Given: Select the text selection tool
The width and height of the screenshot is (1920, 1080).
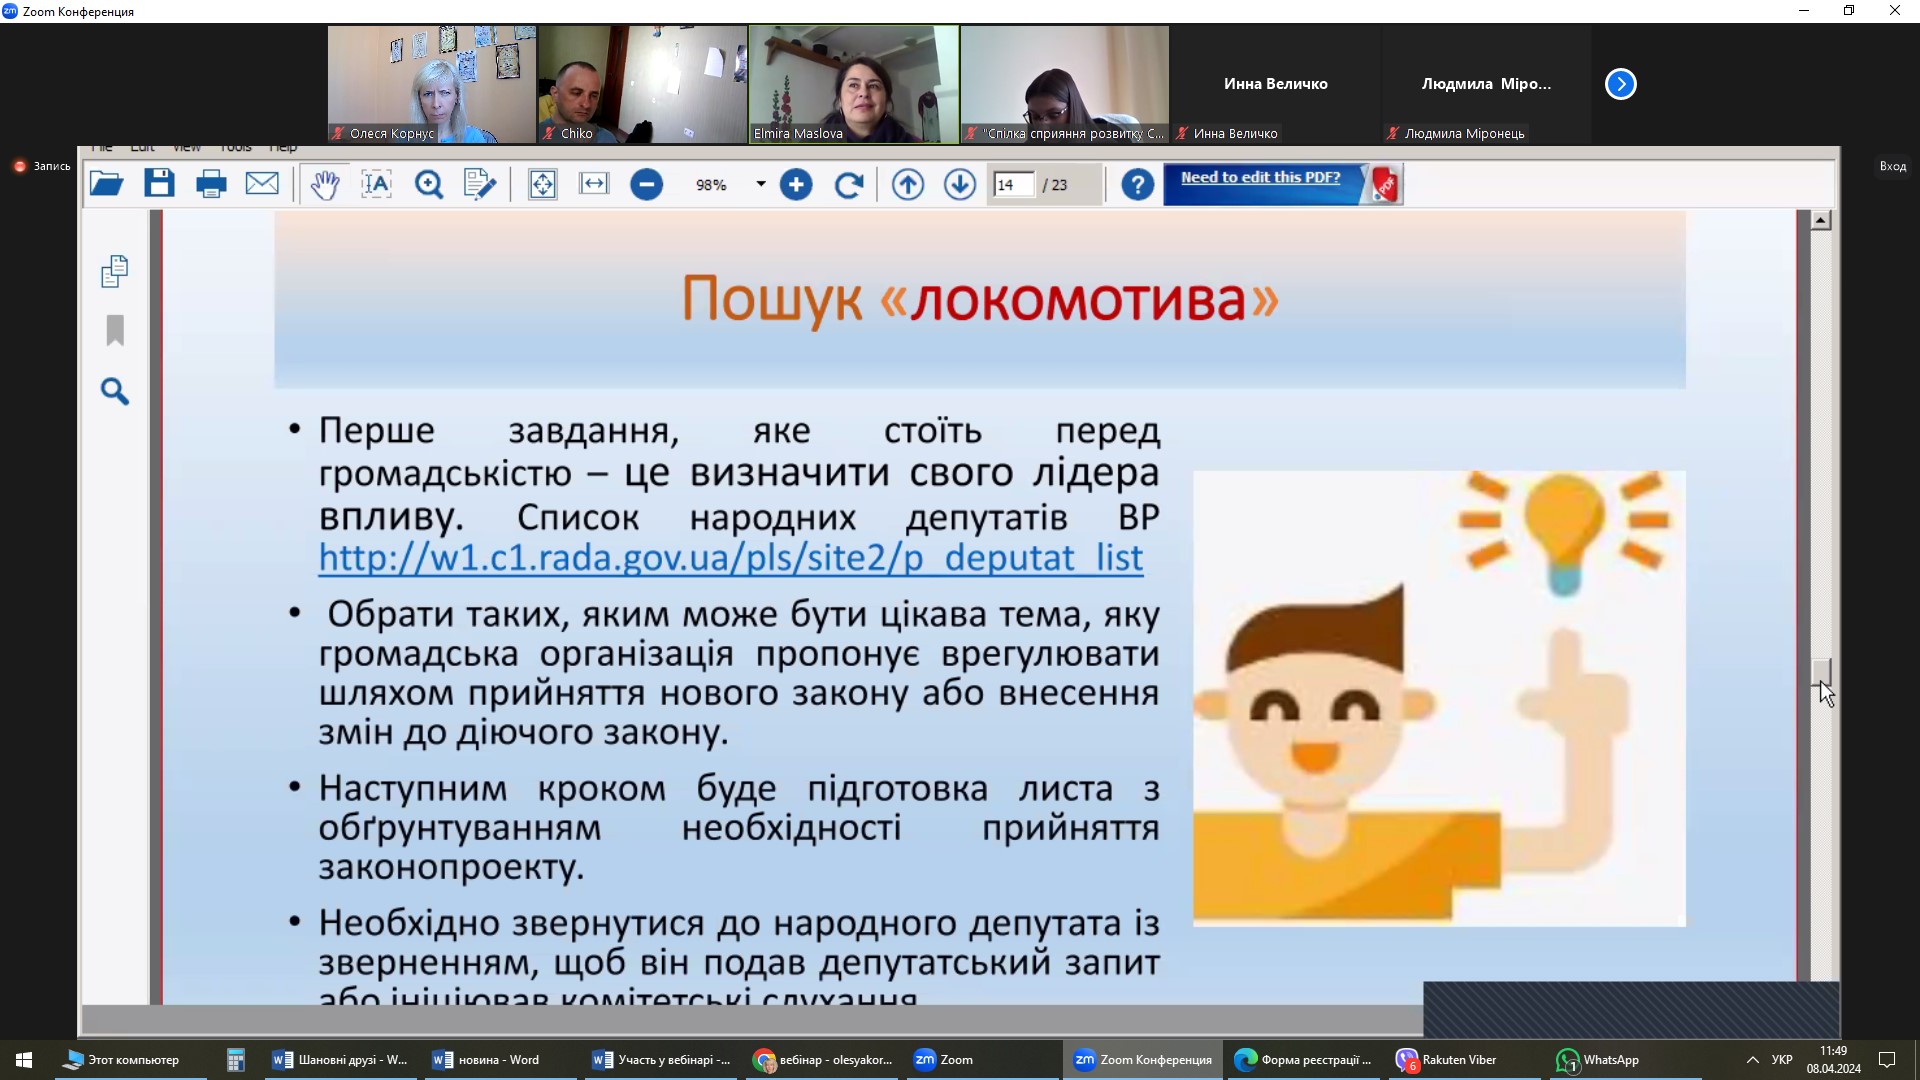Looking at the screenshot, I should click(376, 184).
